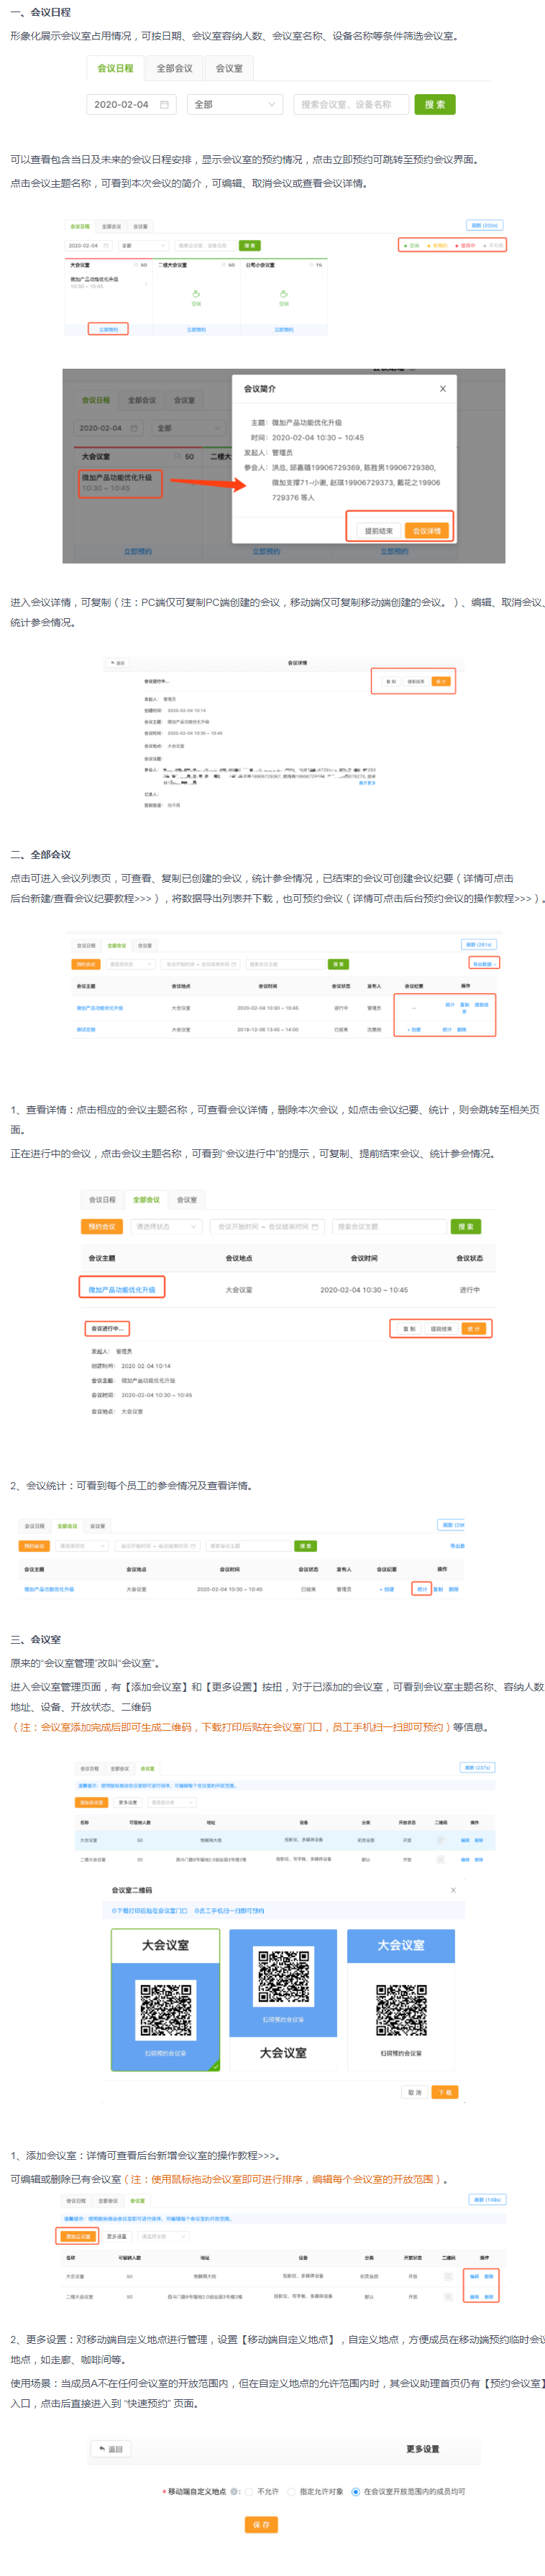
Task: Click 二楼大会议室 row 二维码 icon above QR dialog
Action: click(x=441, y=1859)
